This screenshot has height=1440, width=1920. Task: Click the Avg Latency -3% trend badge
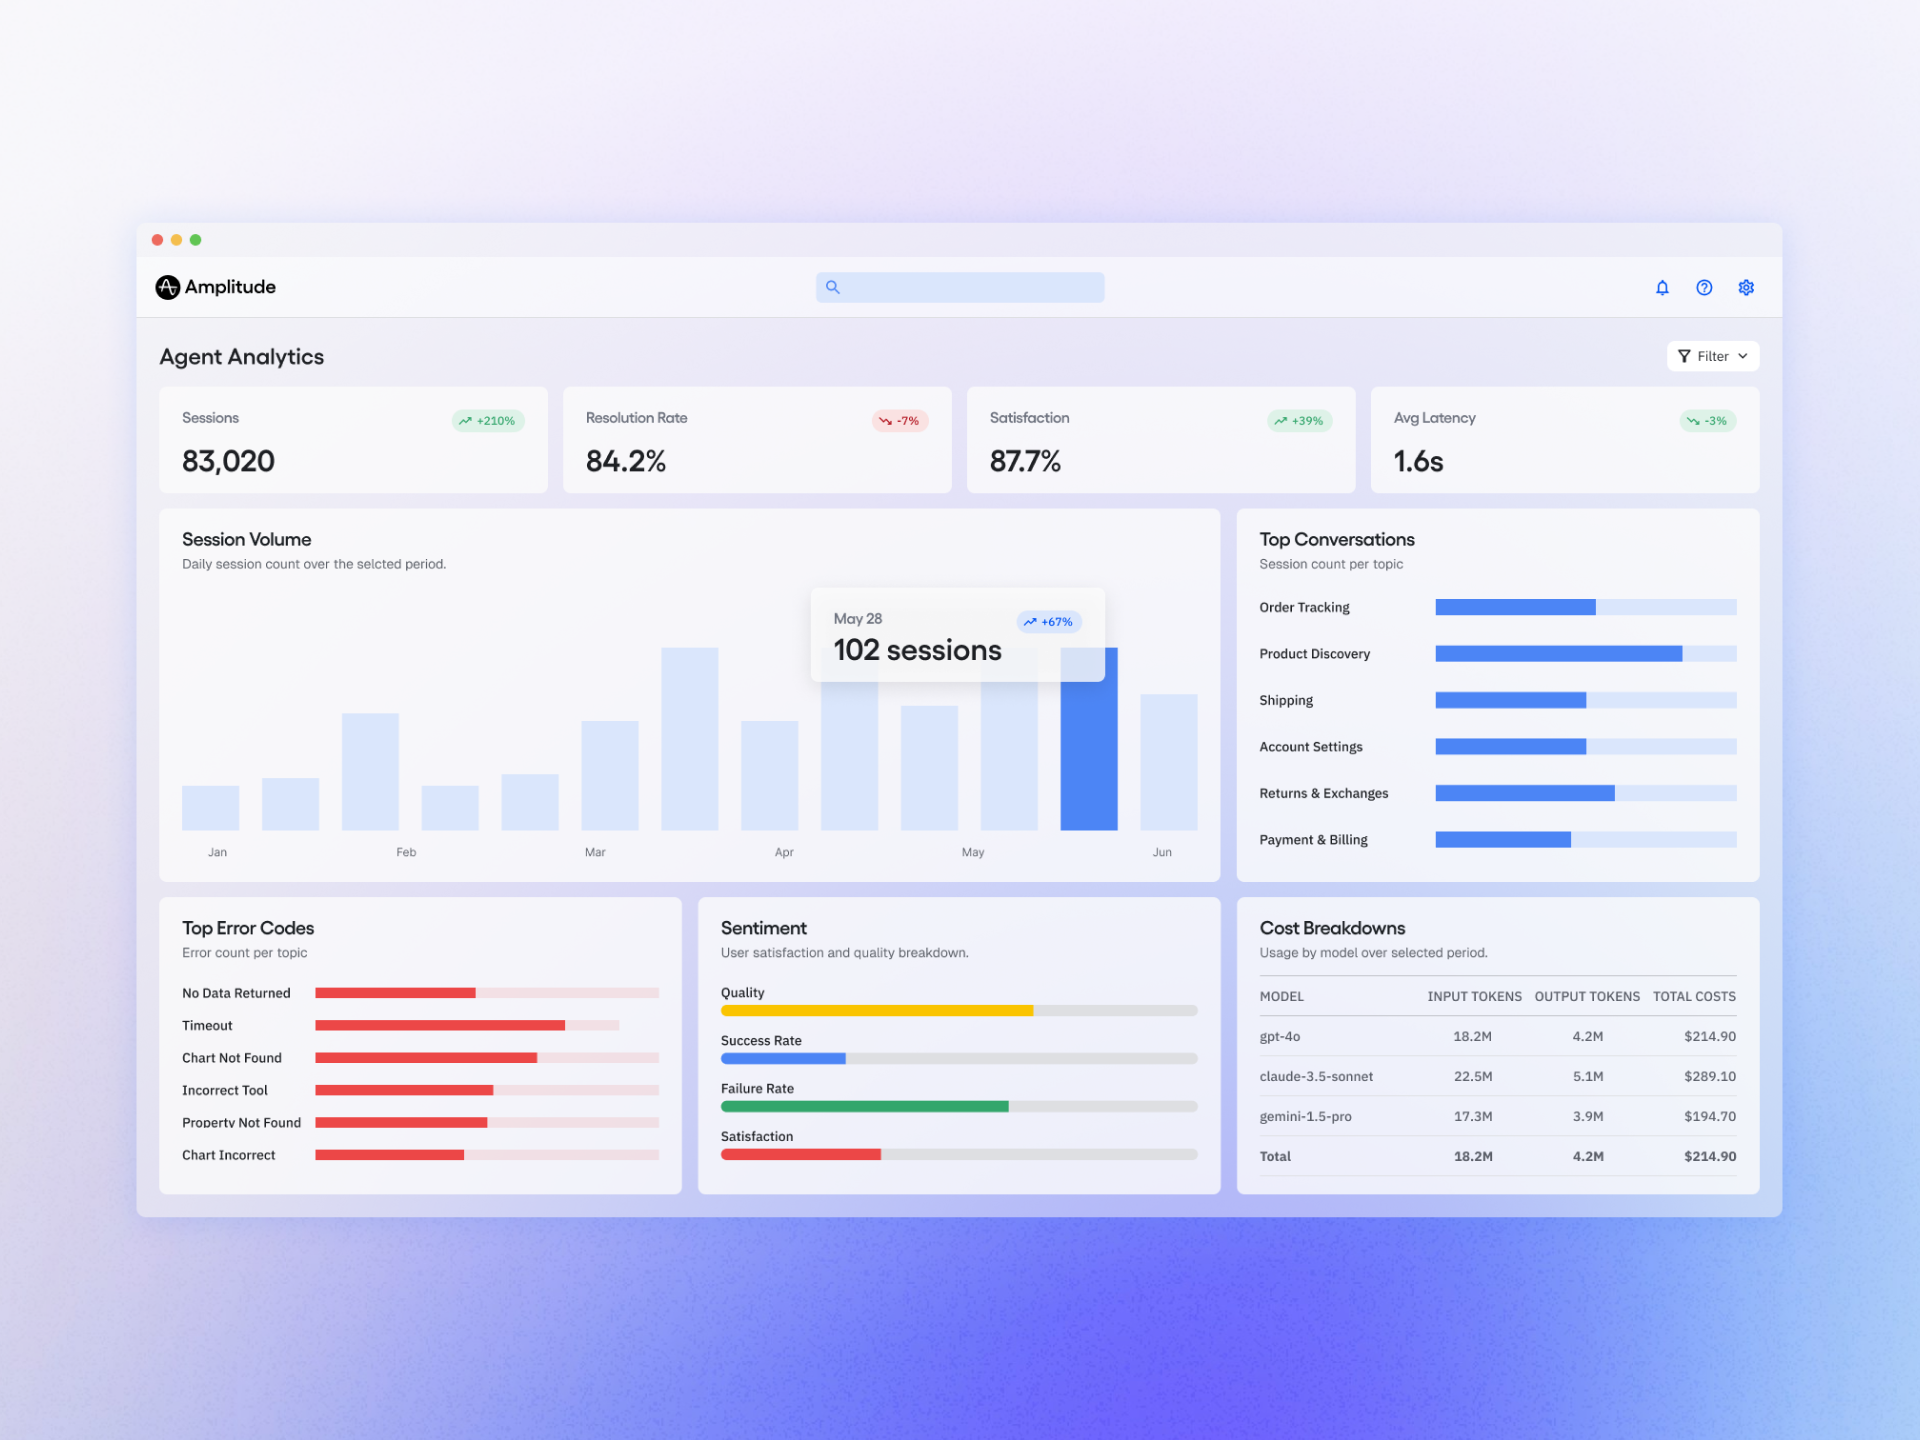click(1708, 421)
